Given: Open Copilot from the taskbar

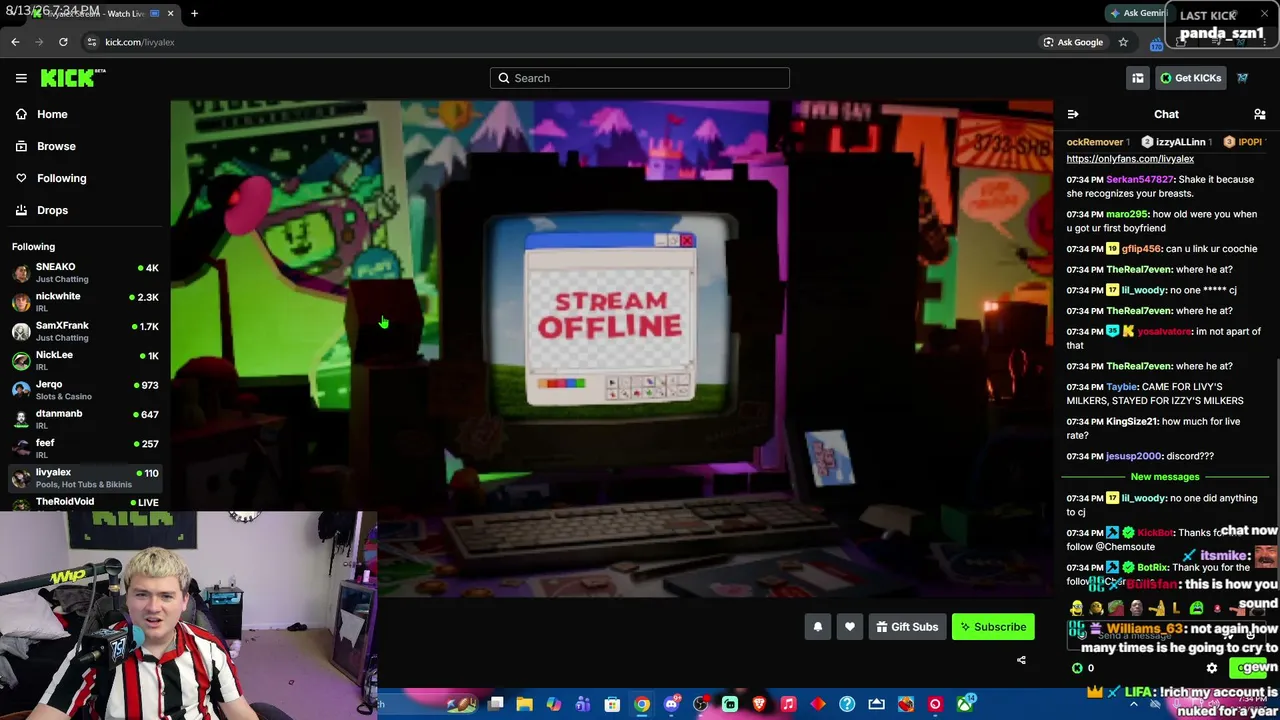Looking at the screenshot, I should 553,704.
